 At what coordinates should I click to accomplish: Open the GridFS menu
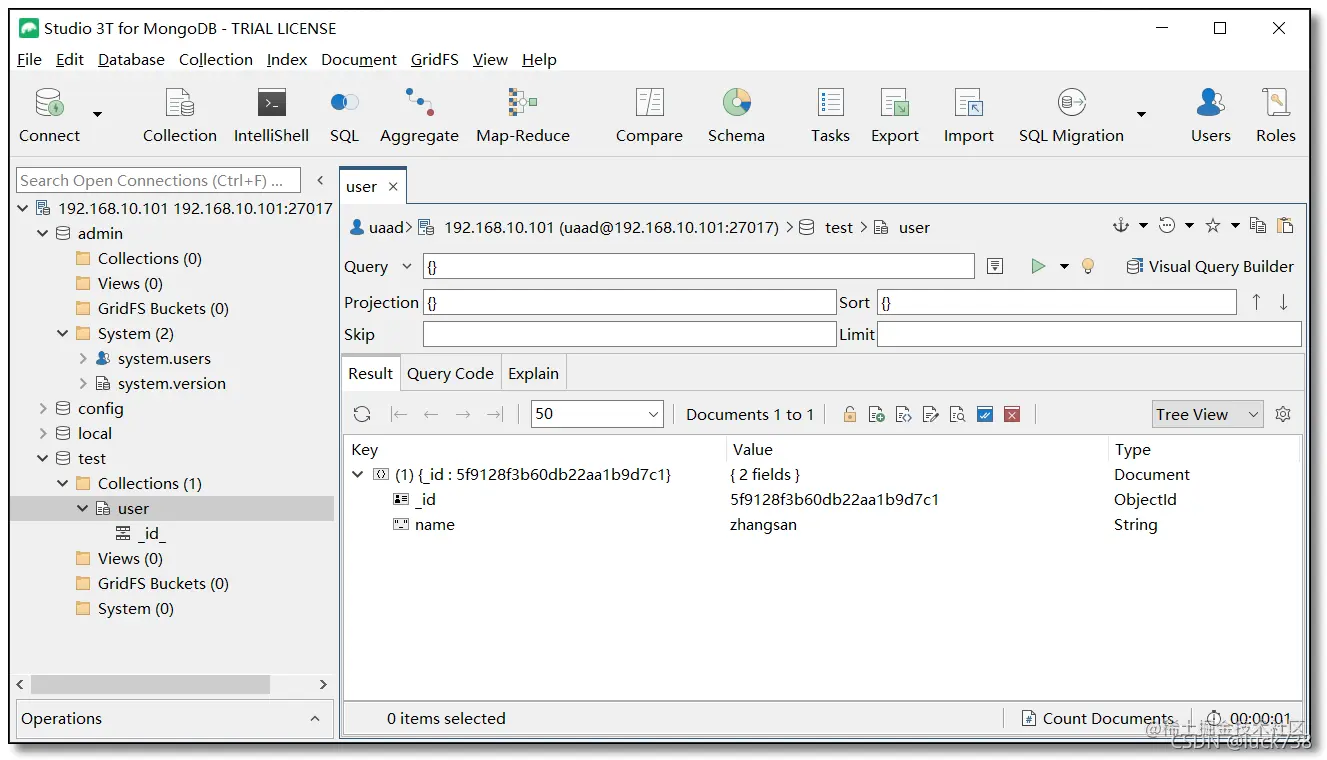[x=434, y=60]
